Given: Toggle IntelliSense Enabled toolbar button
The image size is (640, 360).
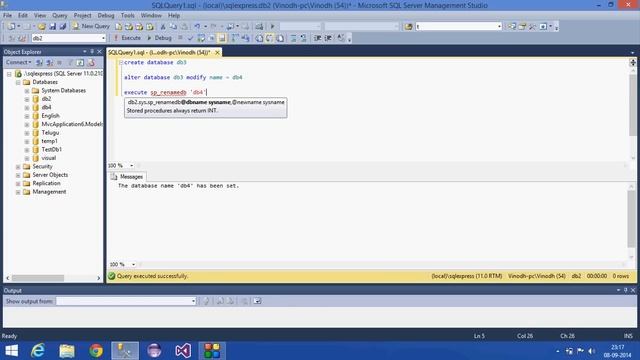Looking at the screenshot, I should tap(222, 38).
